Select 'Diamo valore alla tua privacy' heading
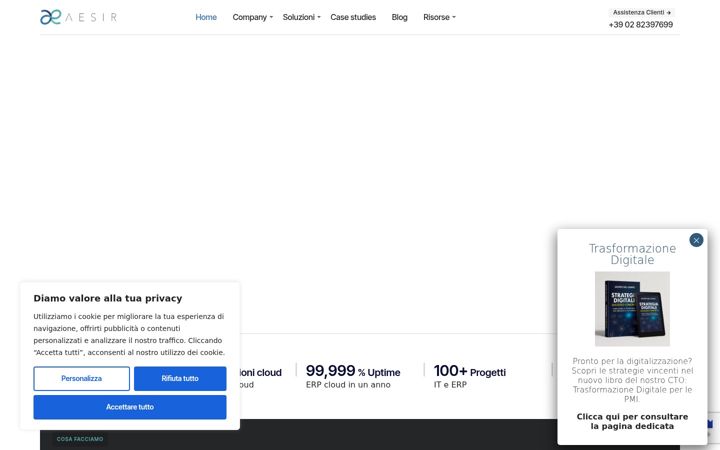Screen dimensions: 720x450 (108, 298)
